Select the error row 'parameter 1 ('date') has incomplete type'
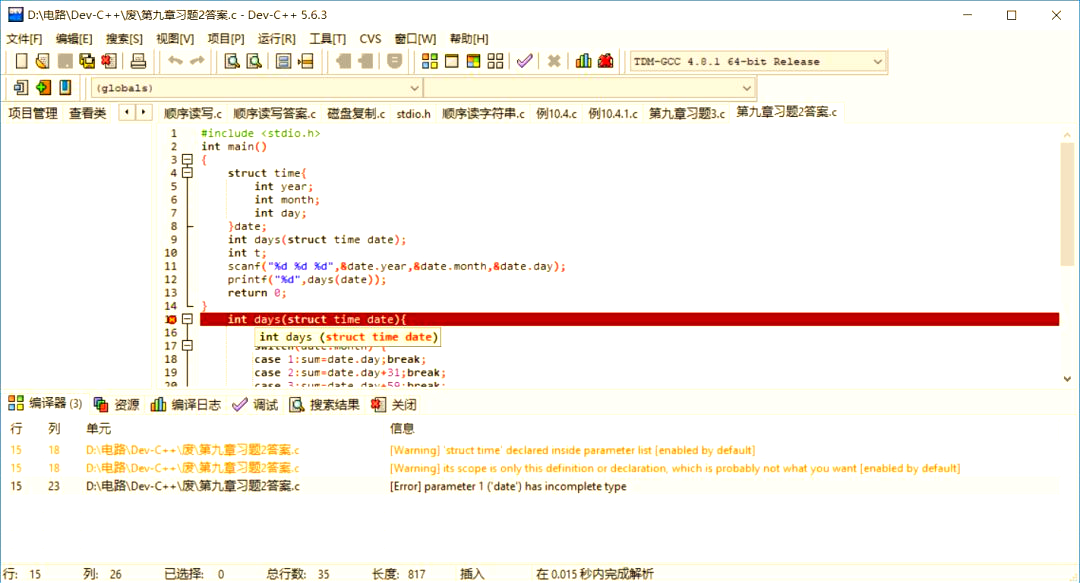The image size is (1080, 583). pyautogui.click(x=530, y=486)
